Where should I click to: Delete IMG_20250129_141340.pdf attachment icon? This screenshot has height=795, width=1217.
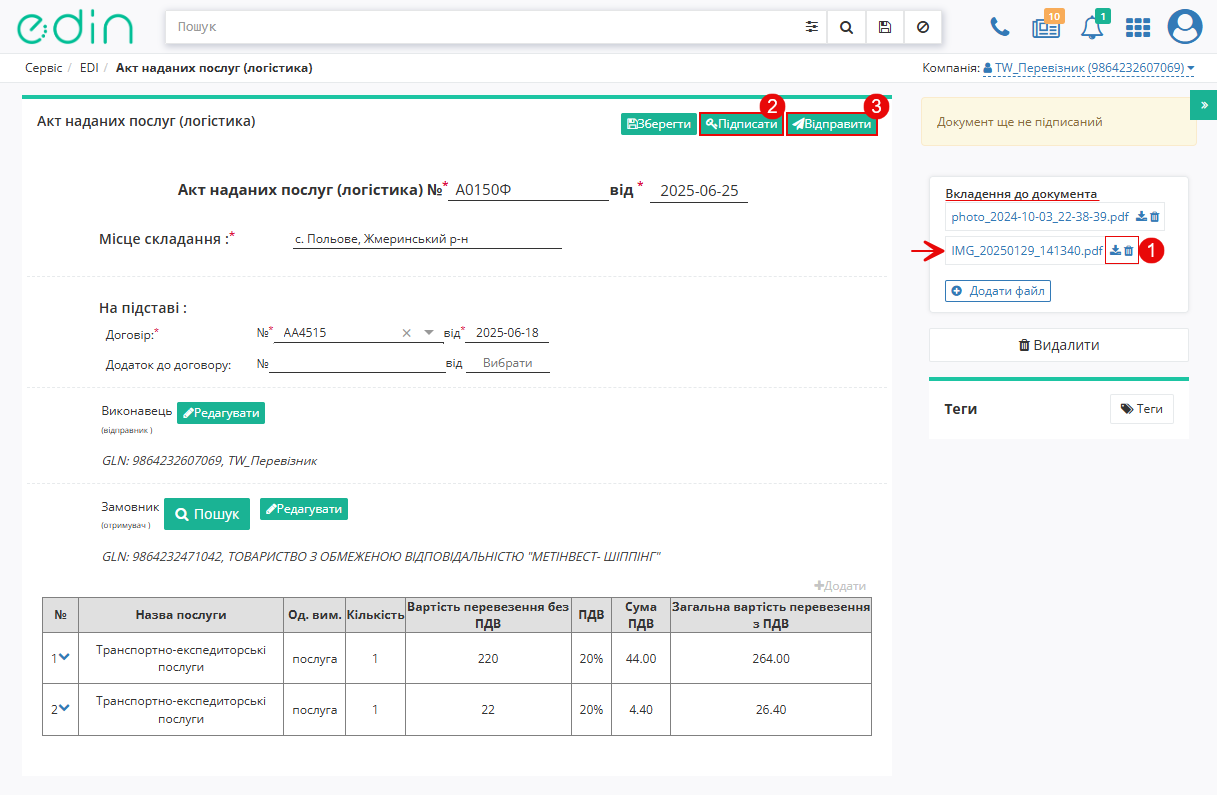pyautogui.click(x=1129, y=250)
